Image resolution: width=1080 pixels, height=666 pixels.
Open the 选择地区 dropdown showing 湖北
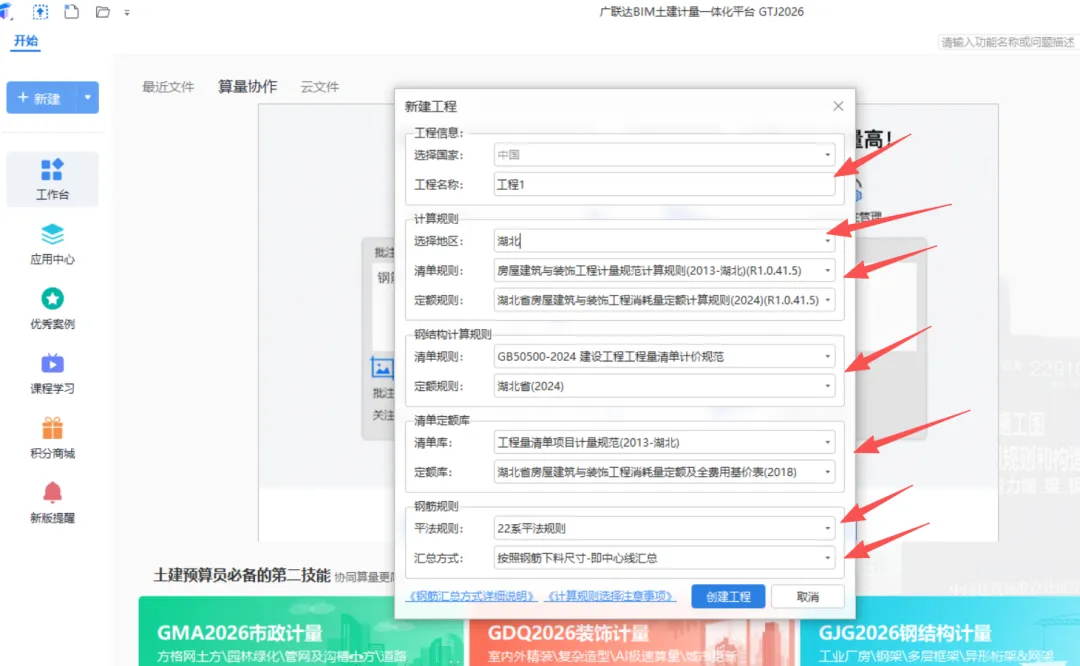pos(665,241)
